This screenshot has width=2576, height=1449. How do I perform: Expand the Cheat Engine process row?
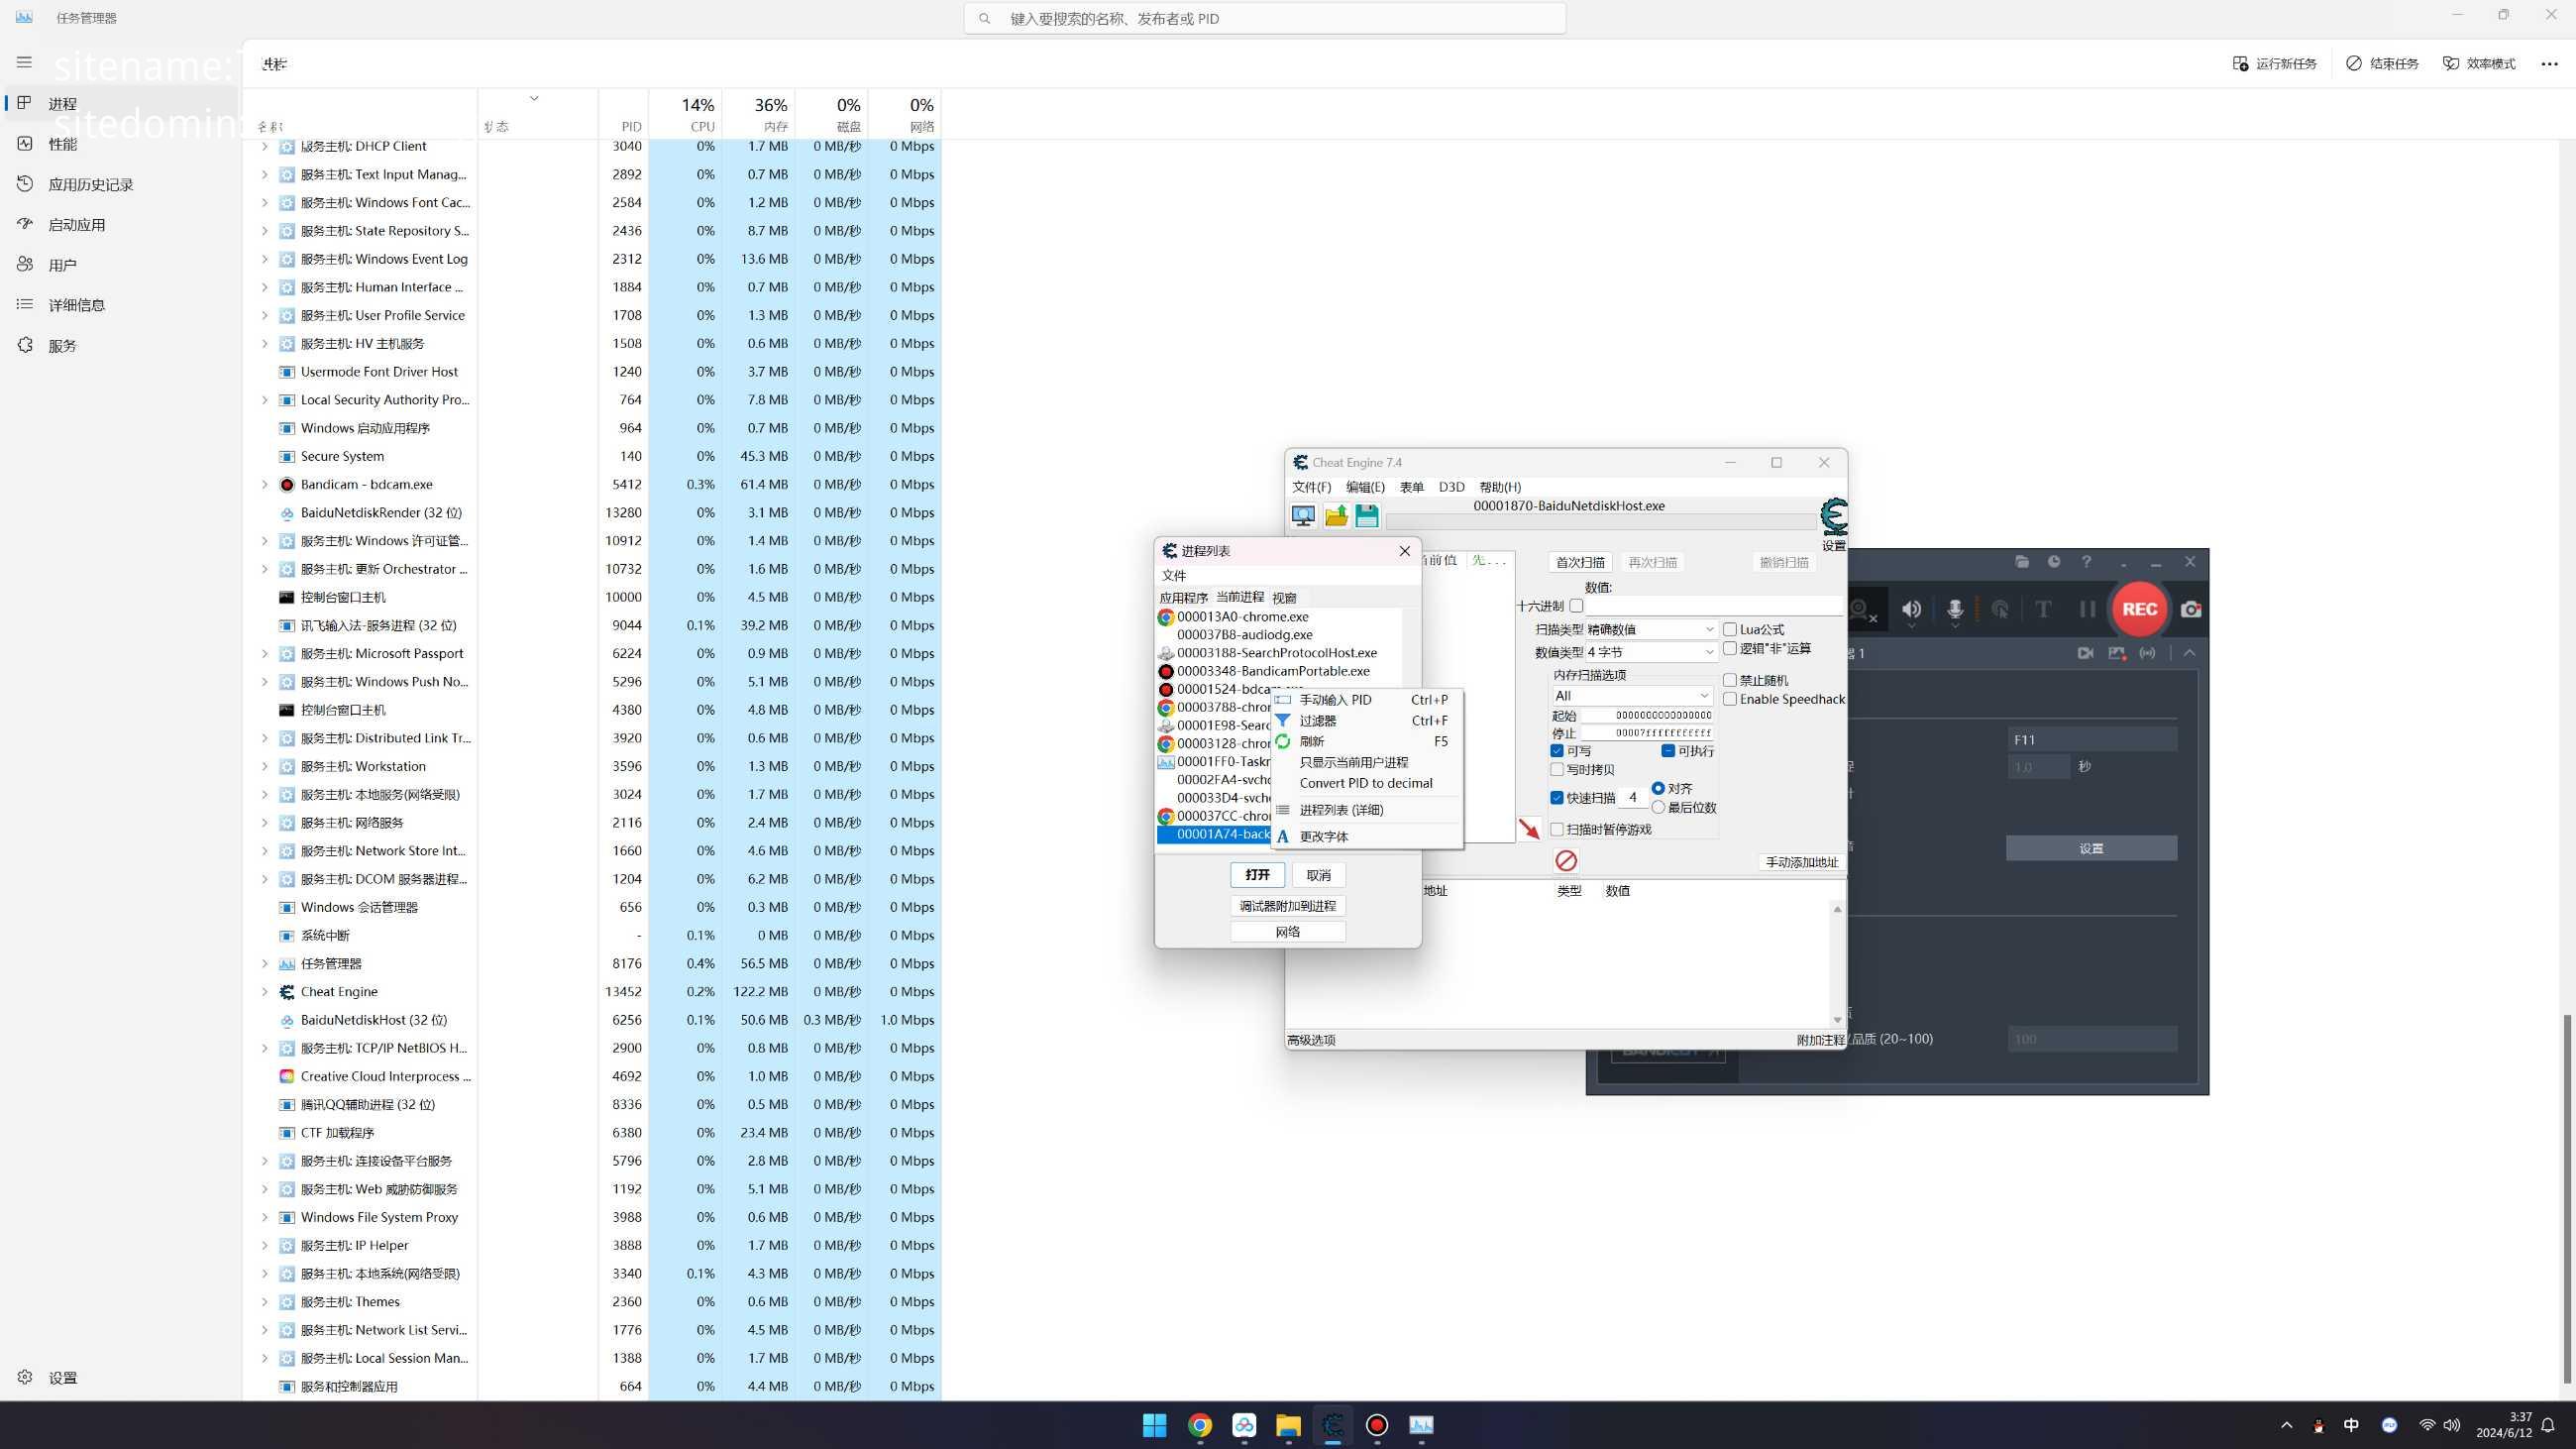click(x=264, y=992)
